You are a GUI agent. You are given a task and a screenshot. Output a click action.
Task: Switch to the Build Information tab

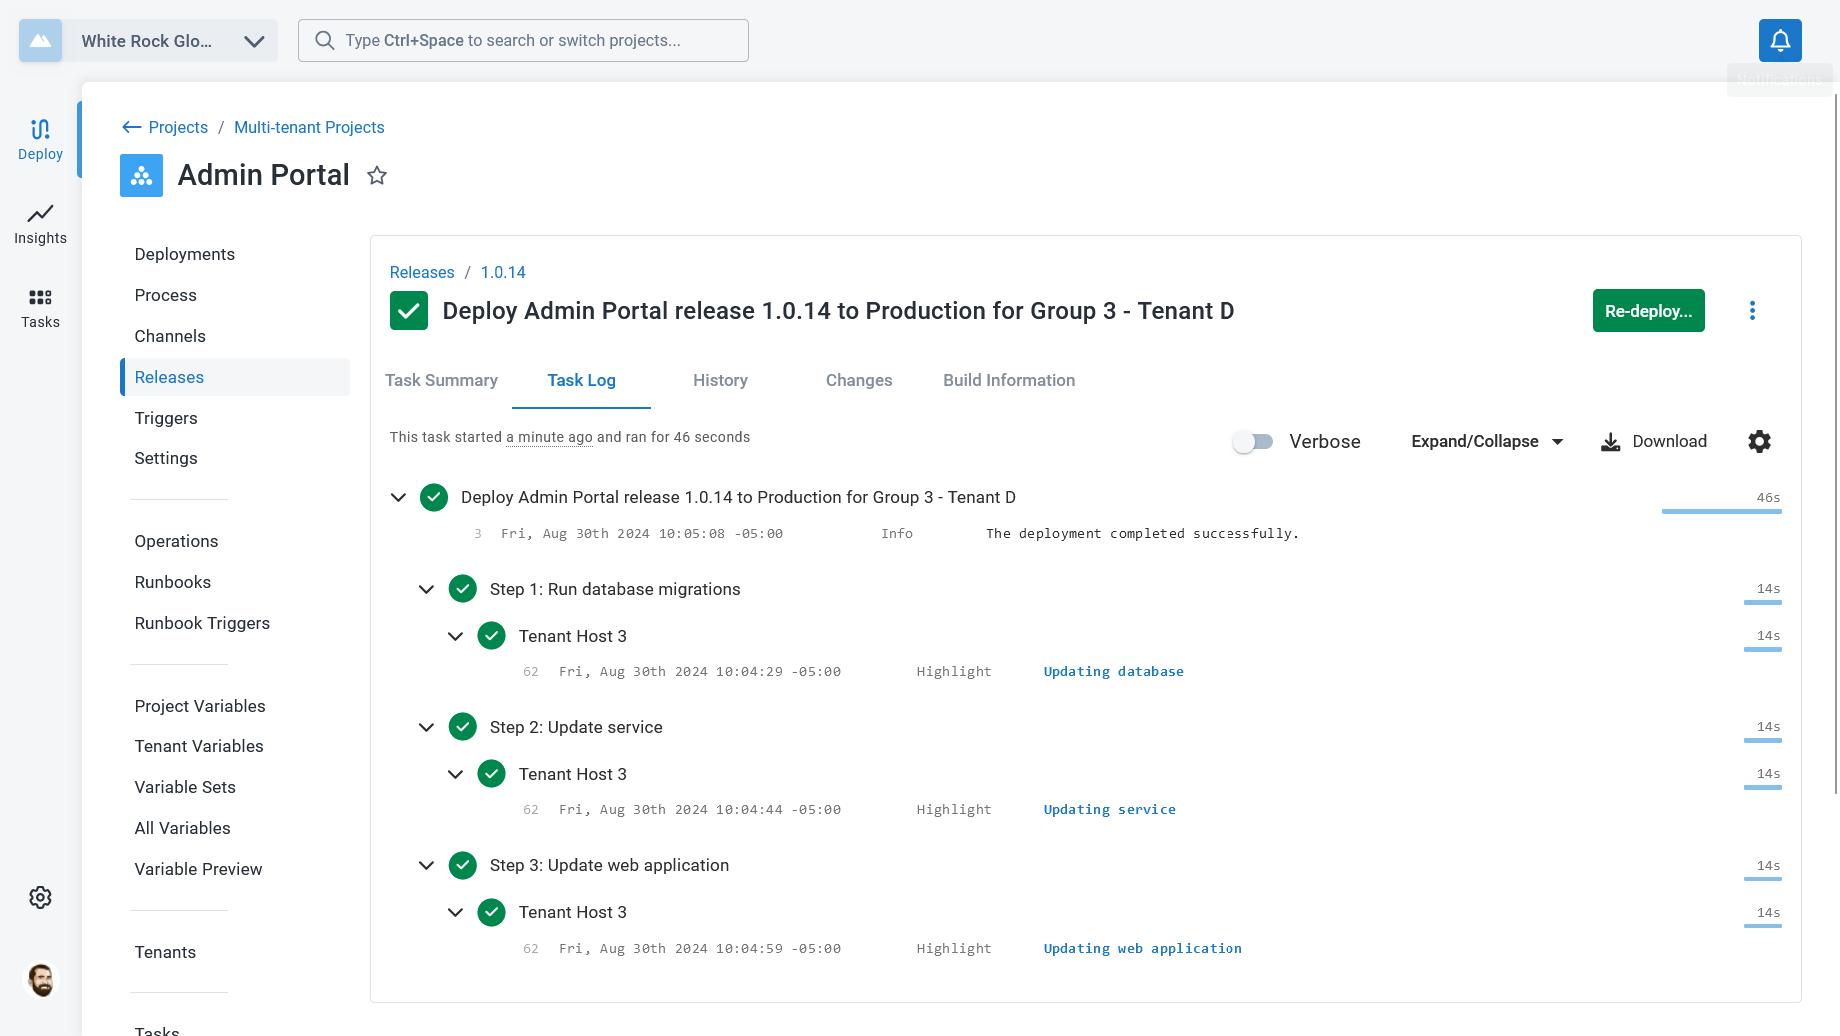[x=1009, y=380]
